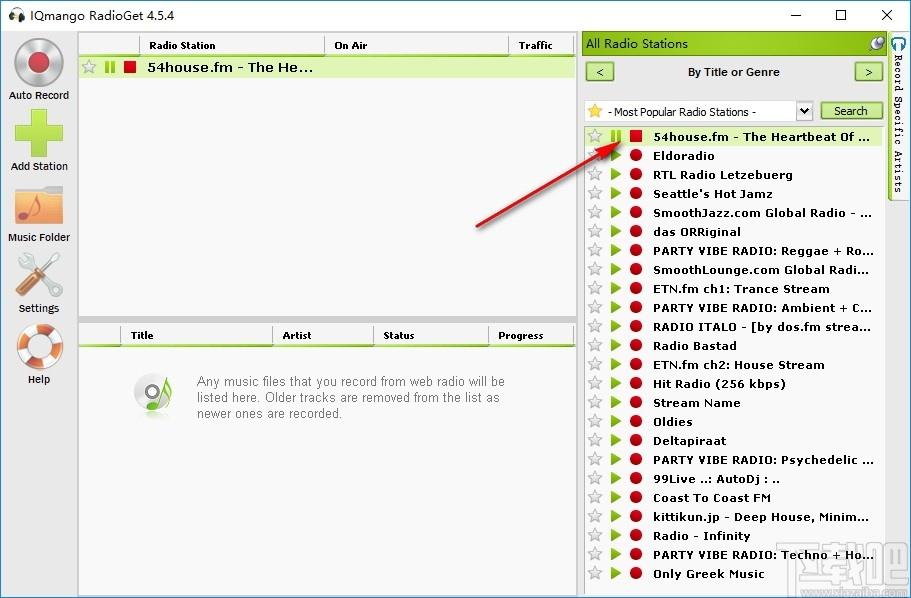
Task: Play Radio Bastad
Action: pos(616,345)
